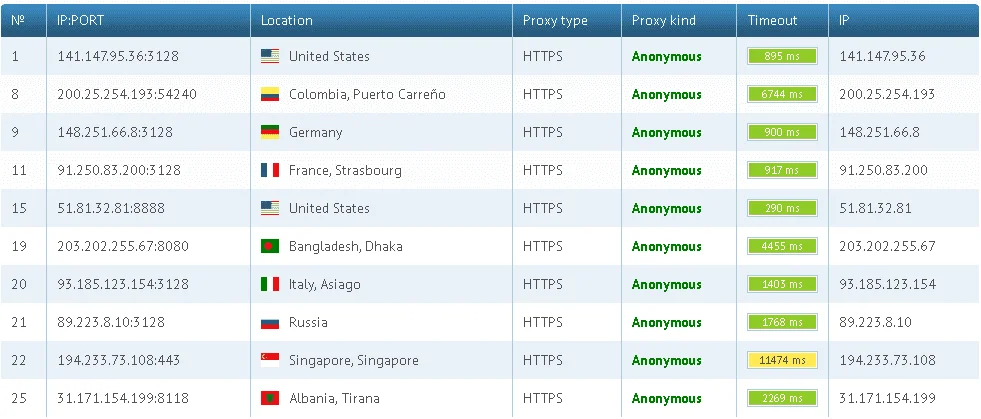Screen dimensions: 981x419
Task: Click the 1403 ms timeout bar
Action: click(x=782, y=285)
